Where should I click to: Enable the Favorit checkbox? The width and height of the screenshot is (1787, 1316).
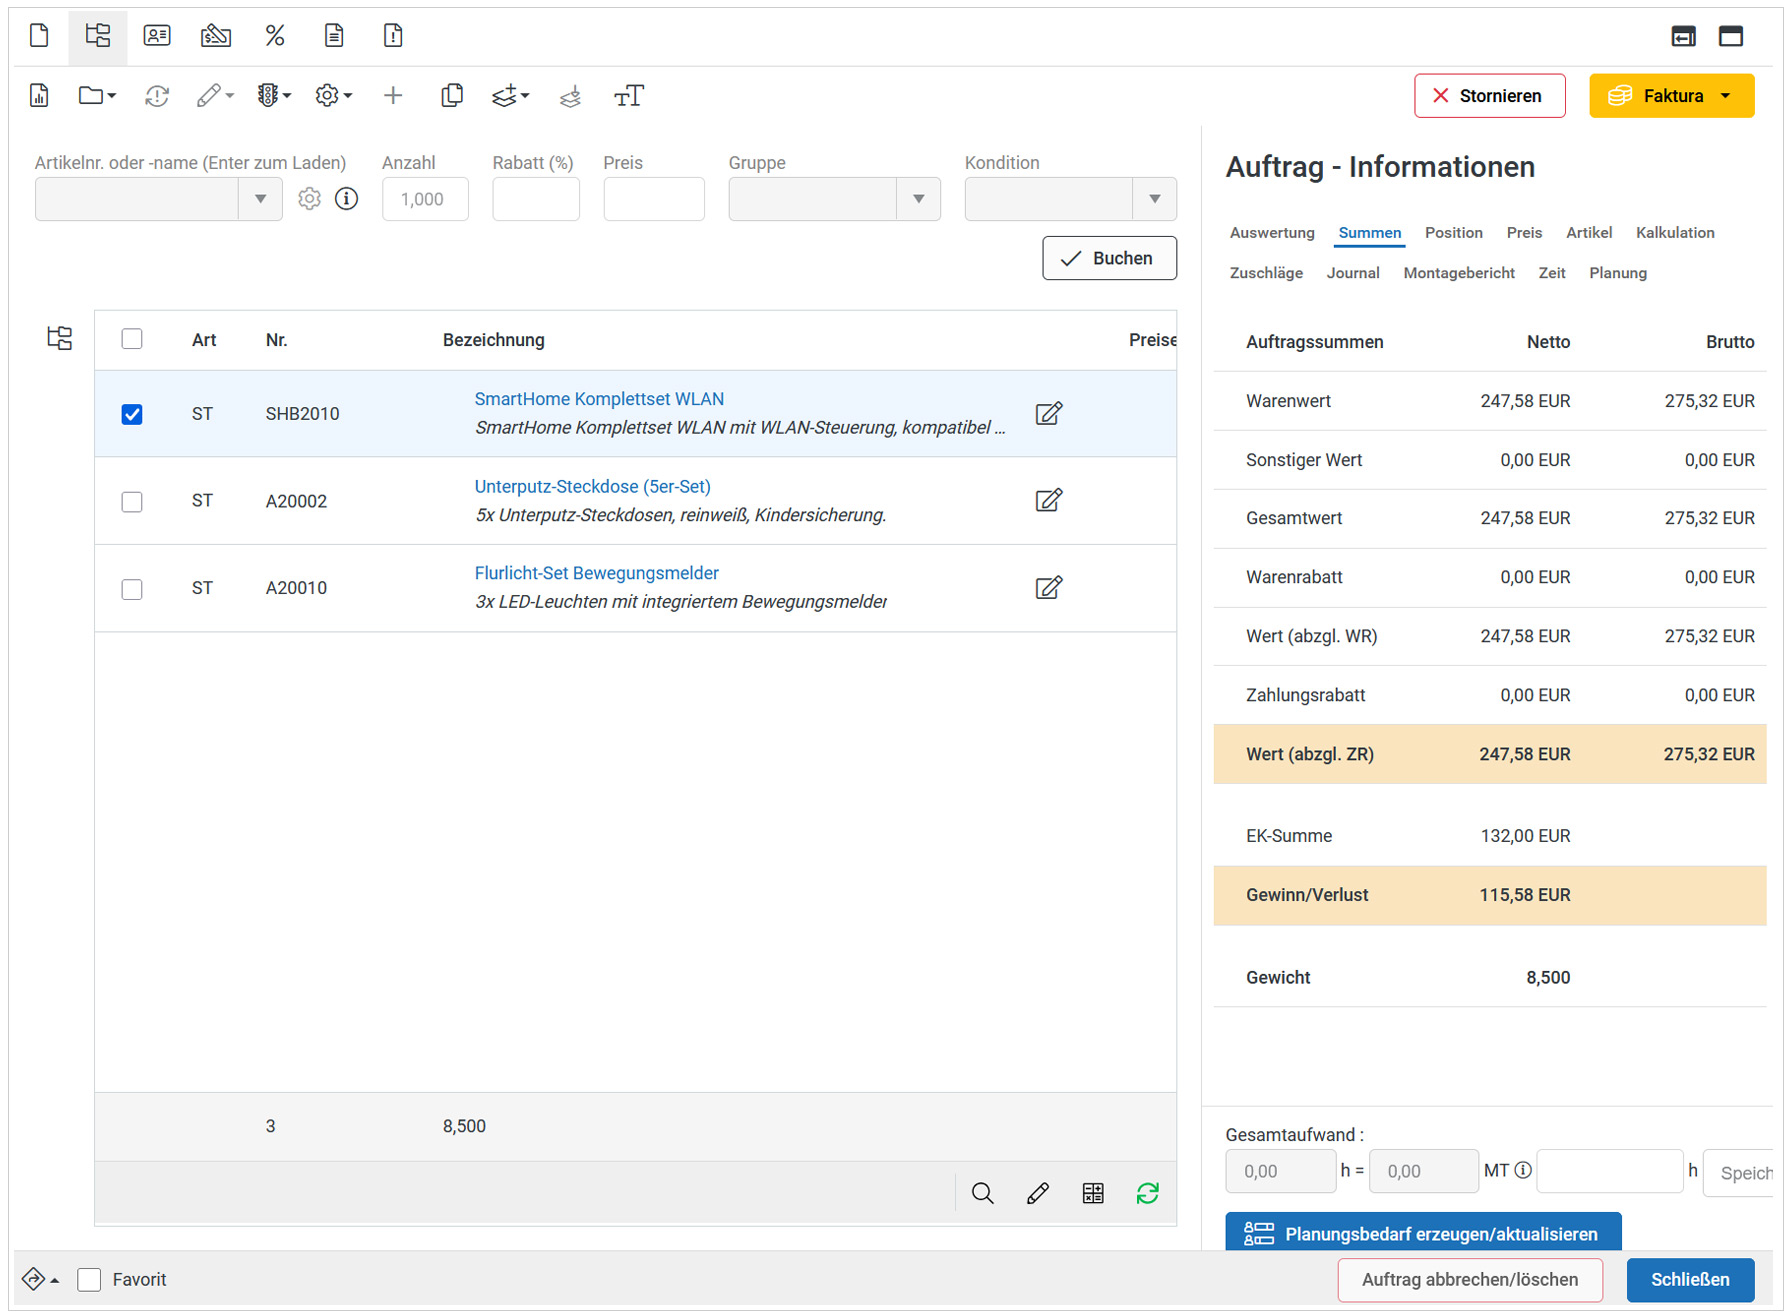(90, 1280)
